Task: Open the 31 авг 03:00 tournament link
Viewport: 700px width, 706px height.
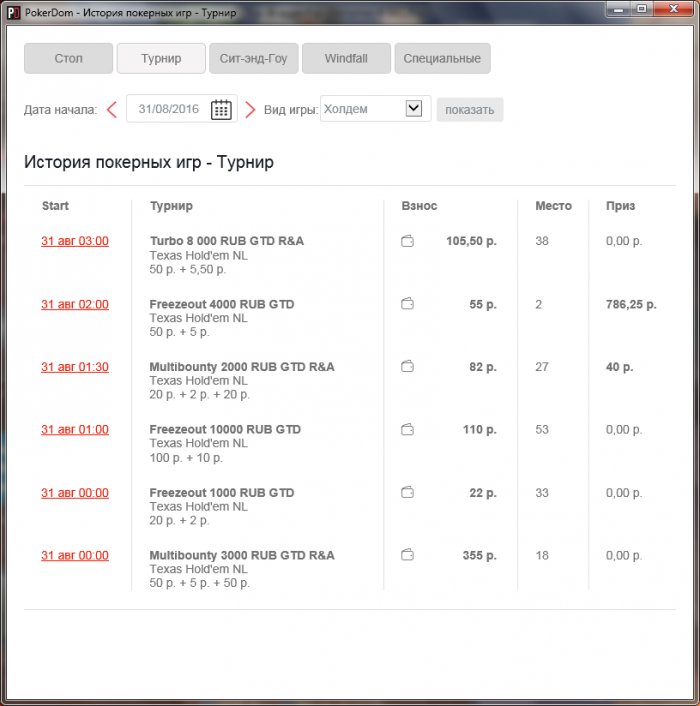Action: click(x=75, y=241)
